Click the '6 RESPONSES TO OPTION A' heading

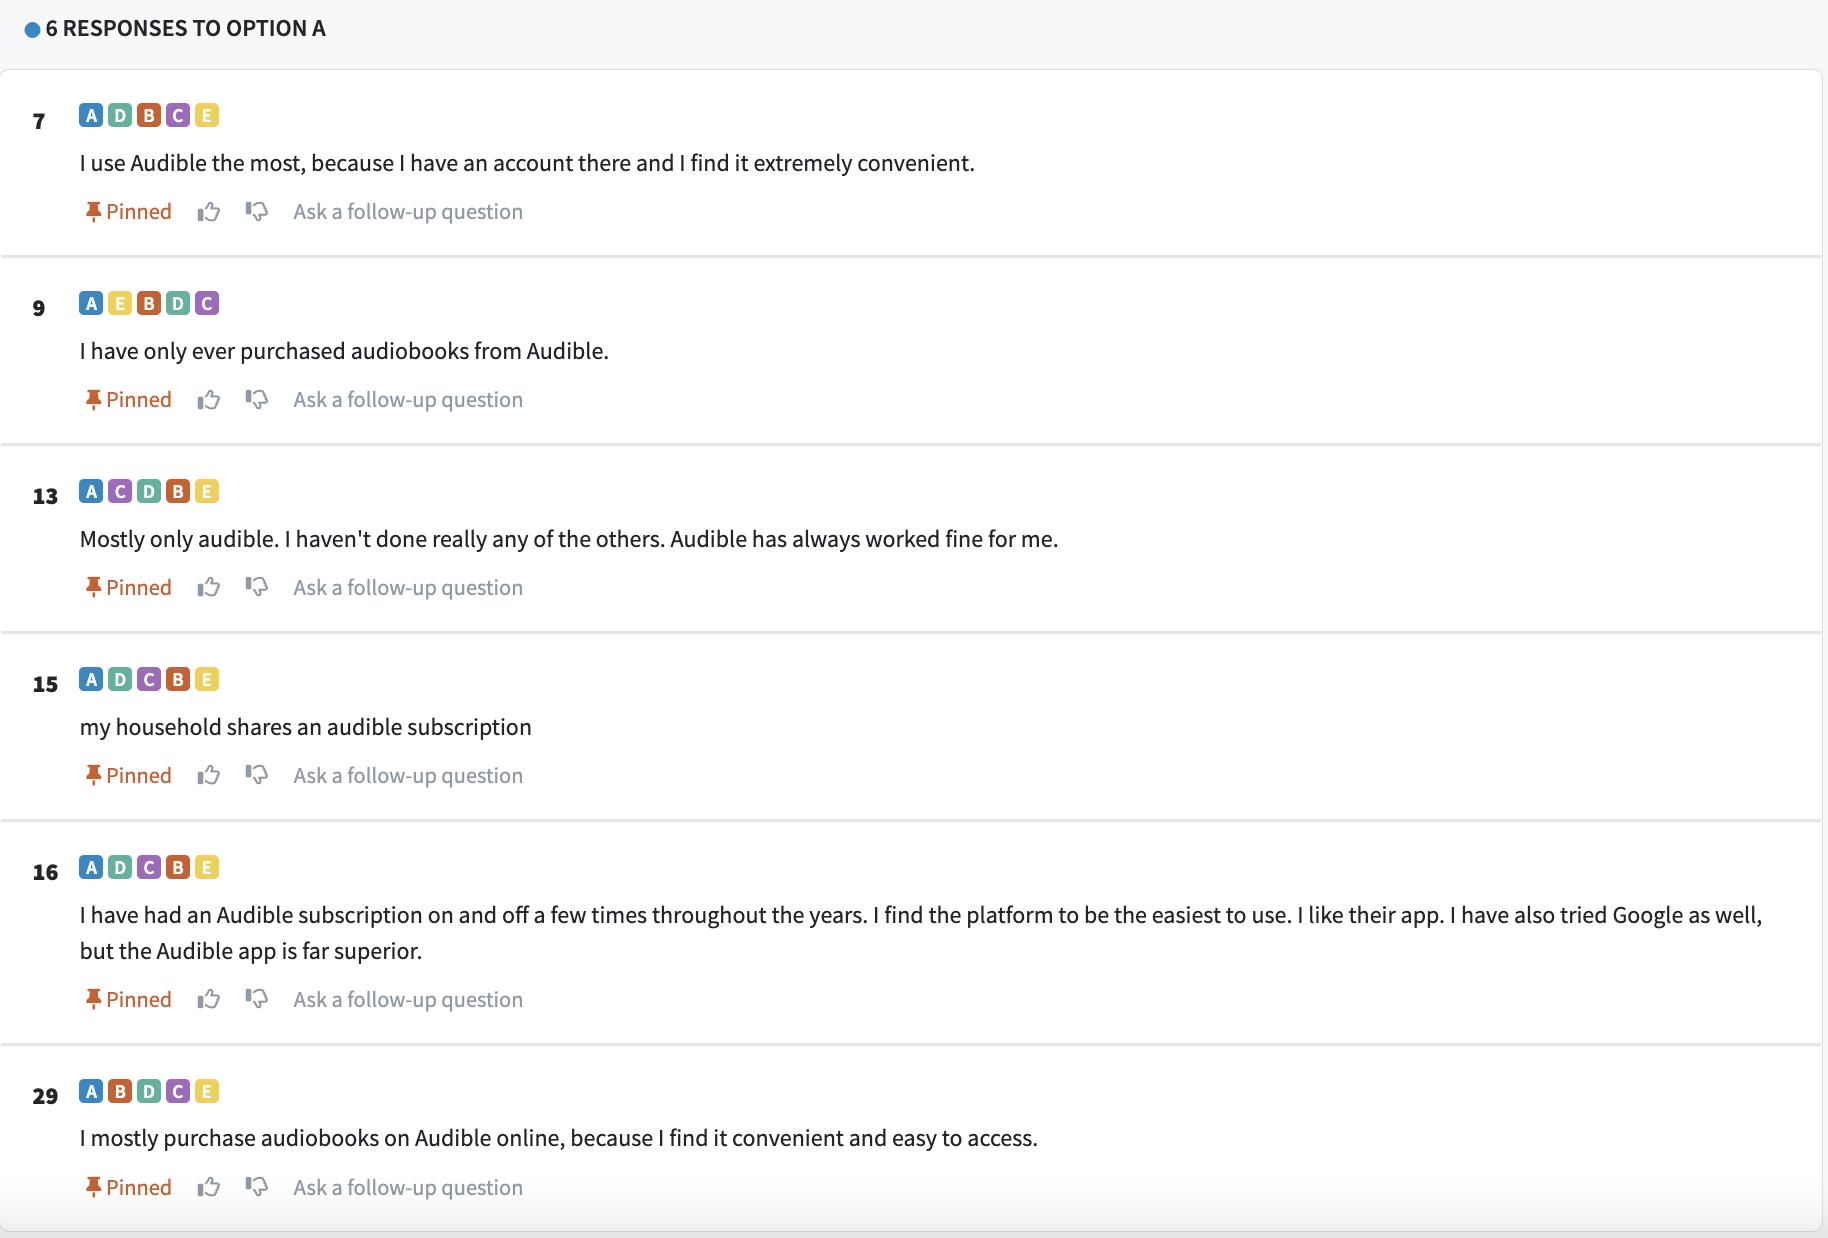point(185,28)
